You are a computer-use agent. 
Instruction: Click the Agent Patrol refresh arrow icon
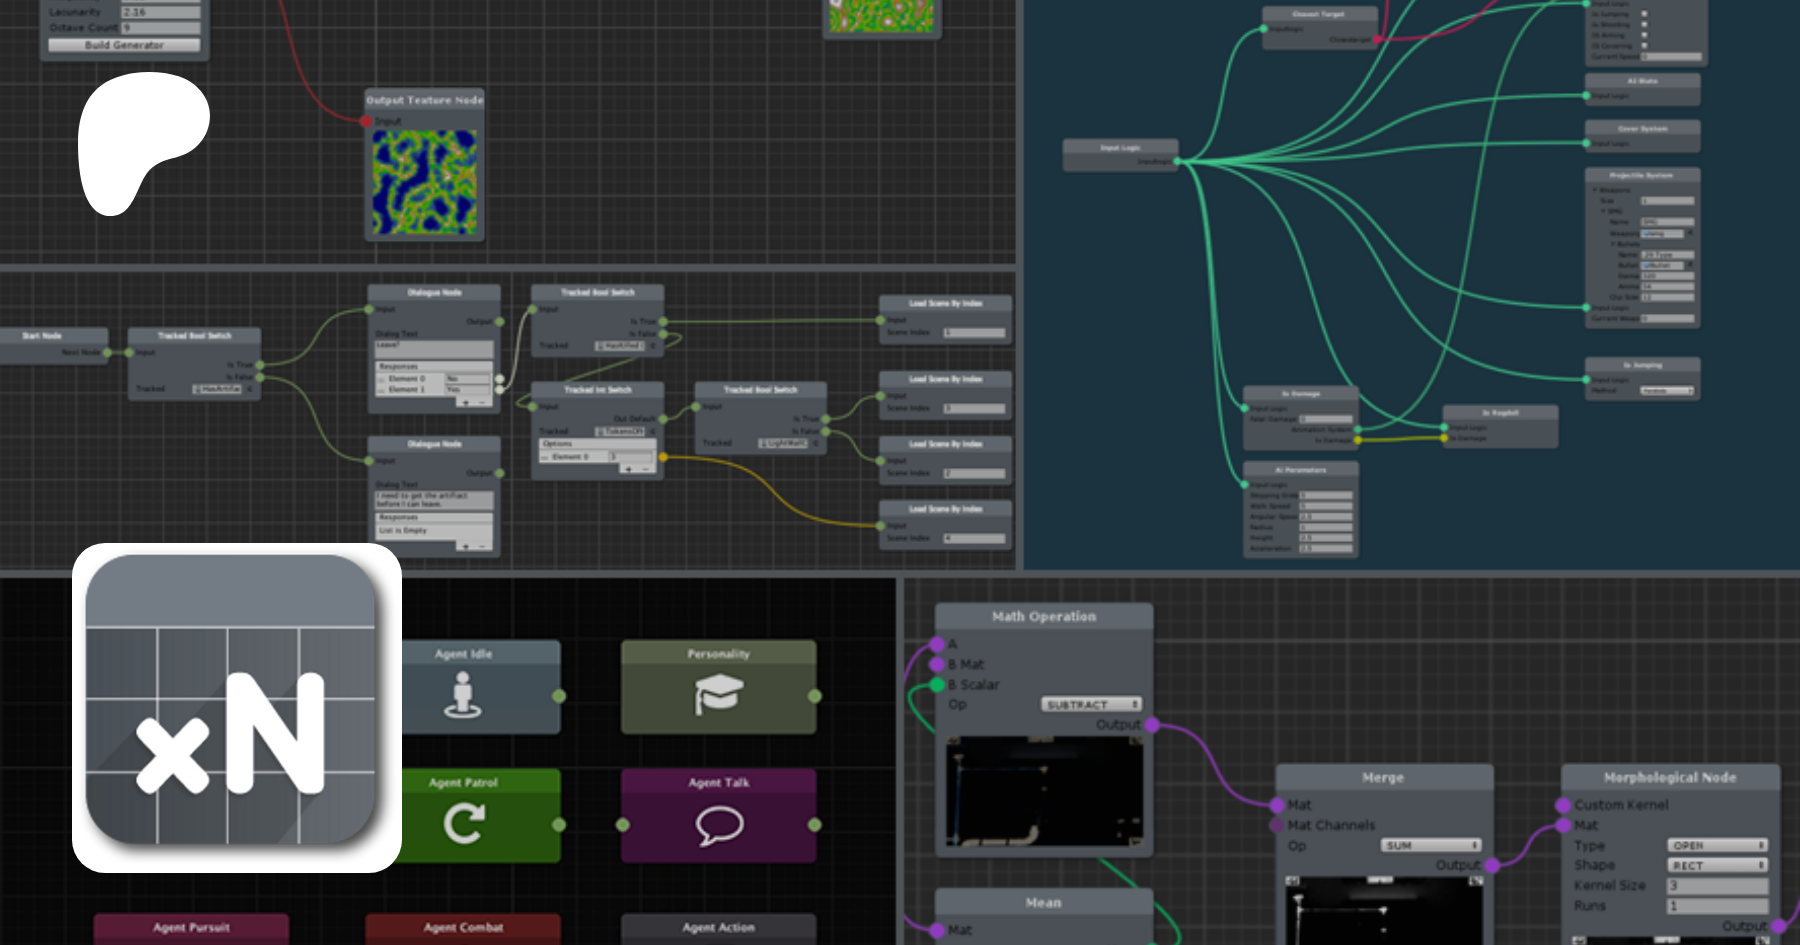click(464, 824)
